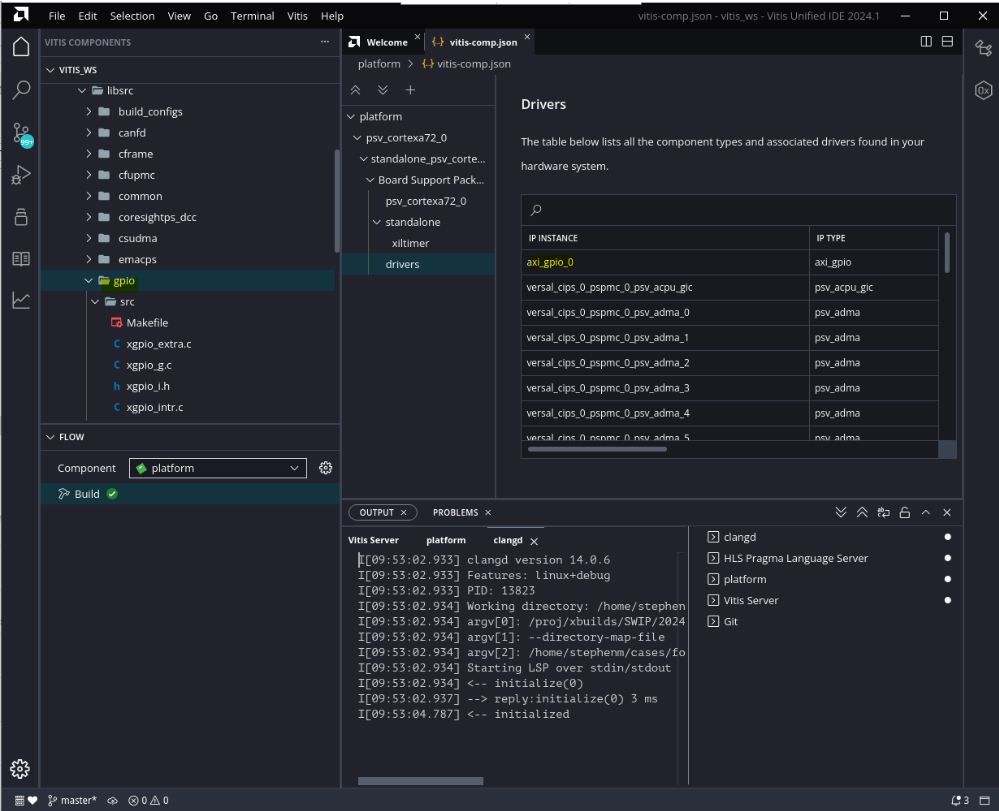Open the Terminal menu

[x=252, y=15]
